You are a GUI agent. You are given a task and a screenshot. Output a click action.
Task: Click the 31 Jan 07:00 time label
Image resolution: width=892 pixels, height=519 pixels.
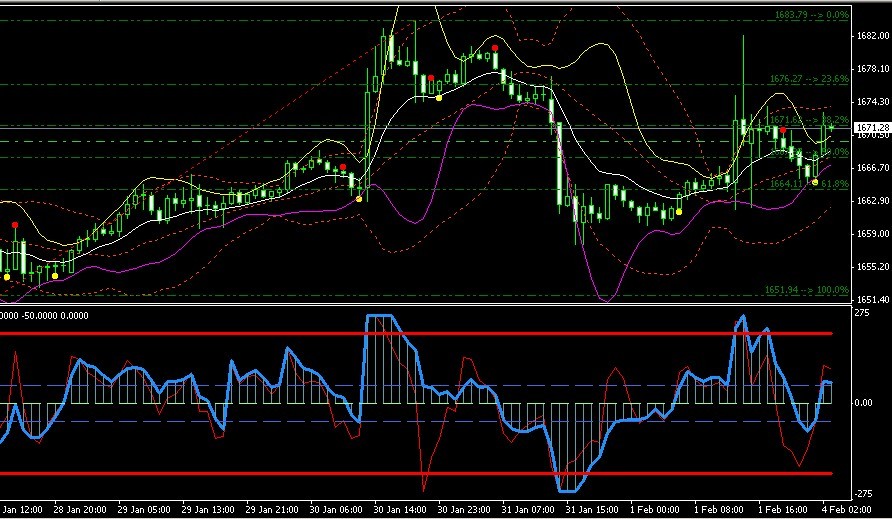click(528, 509)
